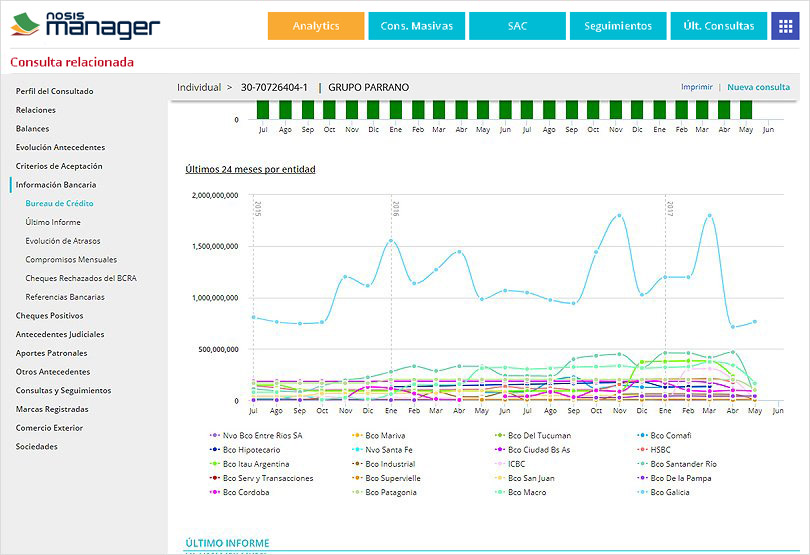Select Bureau de Crédito subsection

[x=59, y=203]
